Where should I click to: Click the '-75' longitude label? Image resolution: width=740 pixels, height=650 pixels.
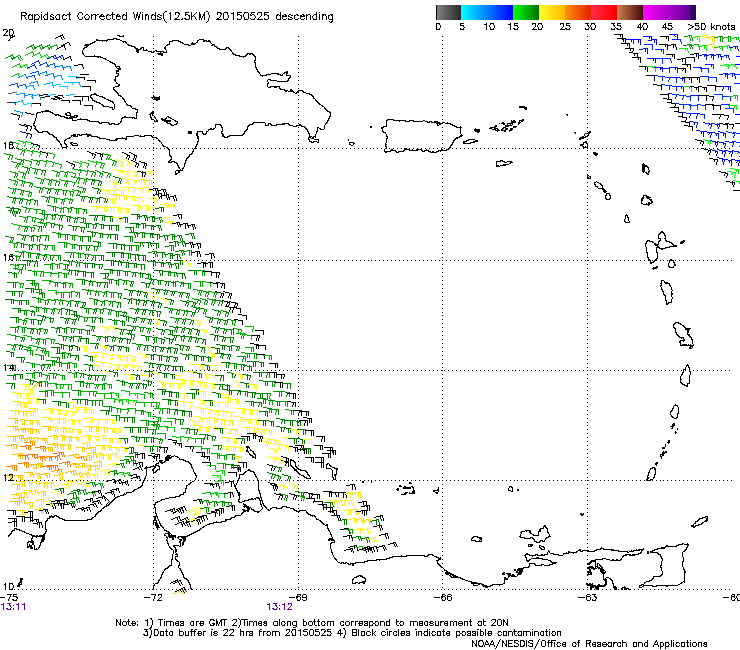point(9,598)
